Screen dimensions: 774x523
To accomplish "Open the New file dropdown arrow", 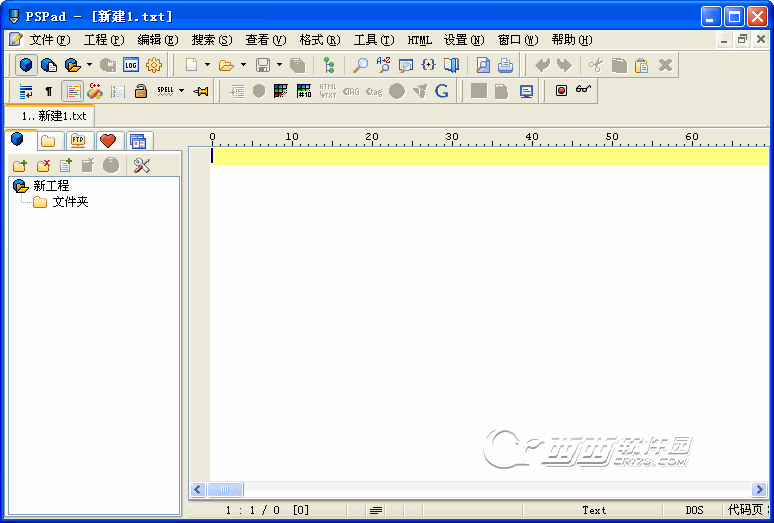I will [207, 65].
